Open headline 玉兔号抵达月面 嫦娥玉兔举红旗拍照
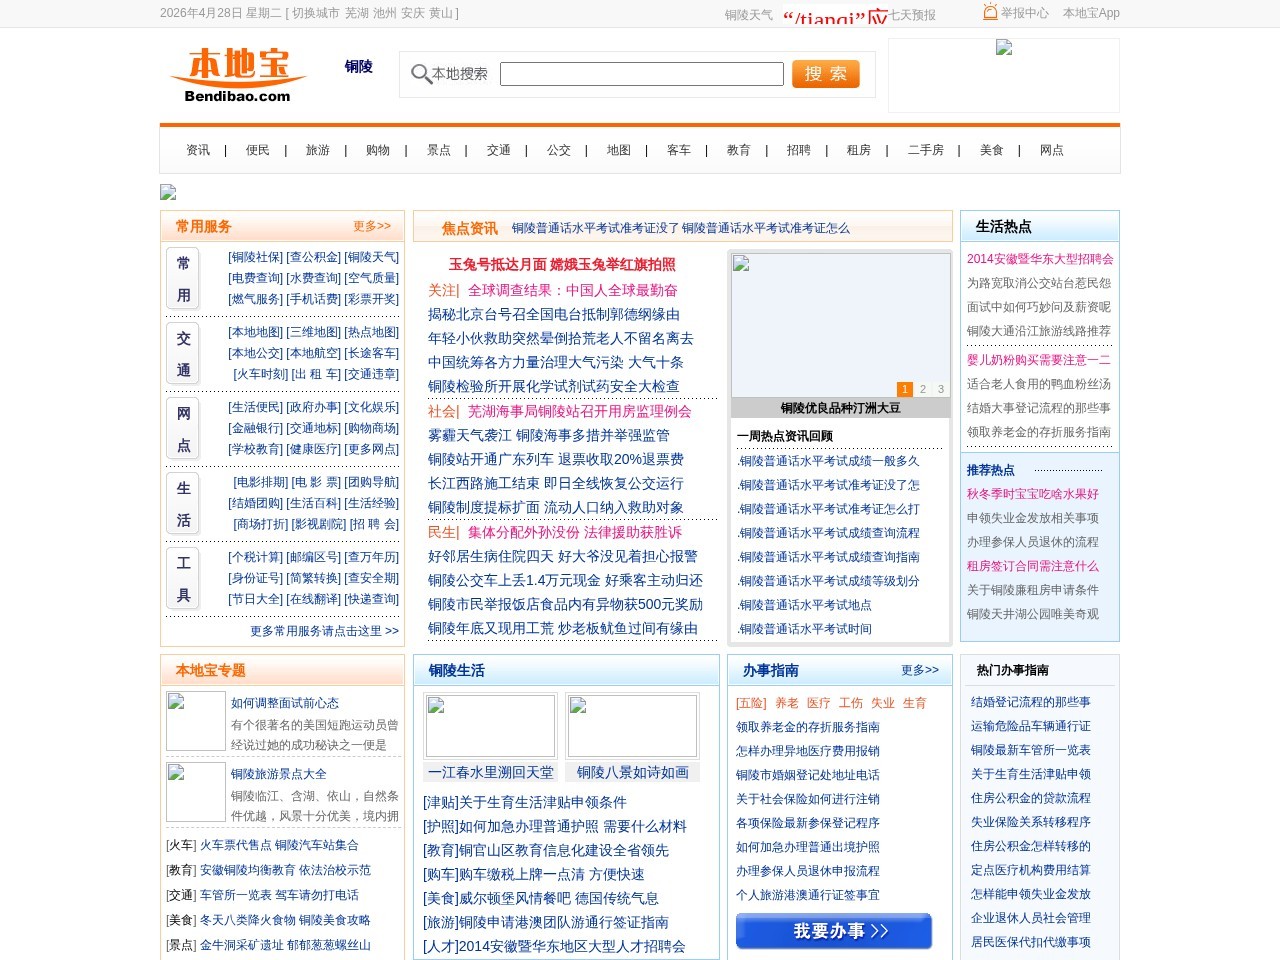 562,264
